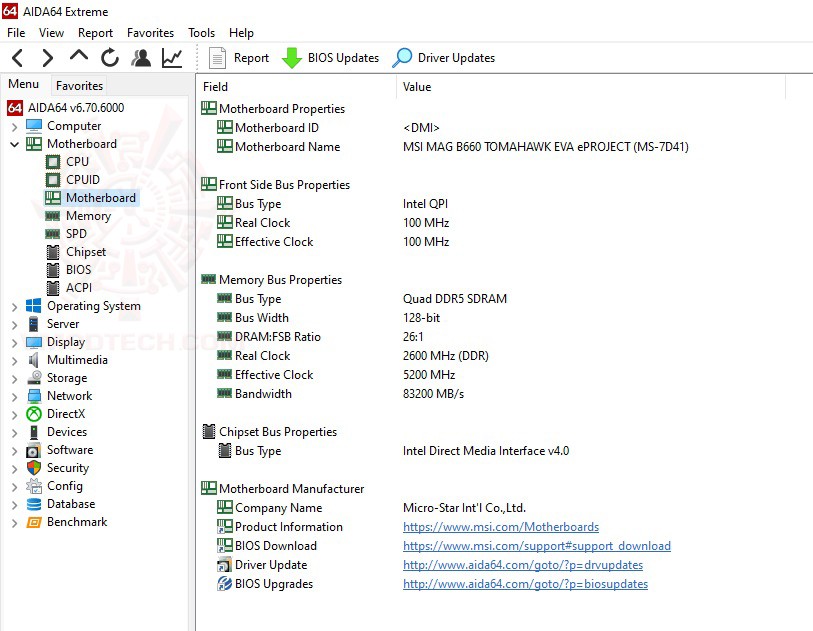Click the Storage disk icon in the tree

pyautogui.click(x=34, y=378)
